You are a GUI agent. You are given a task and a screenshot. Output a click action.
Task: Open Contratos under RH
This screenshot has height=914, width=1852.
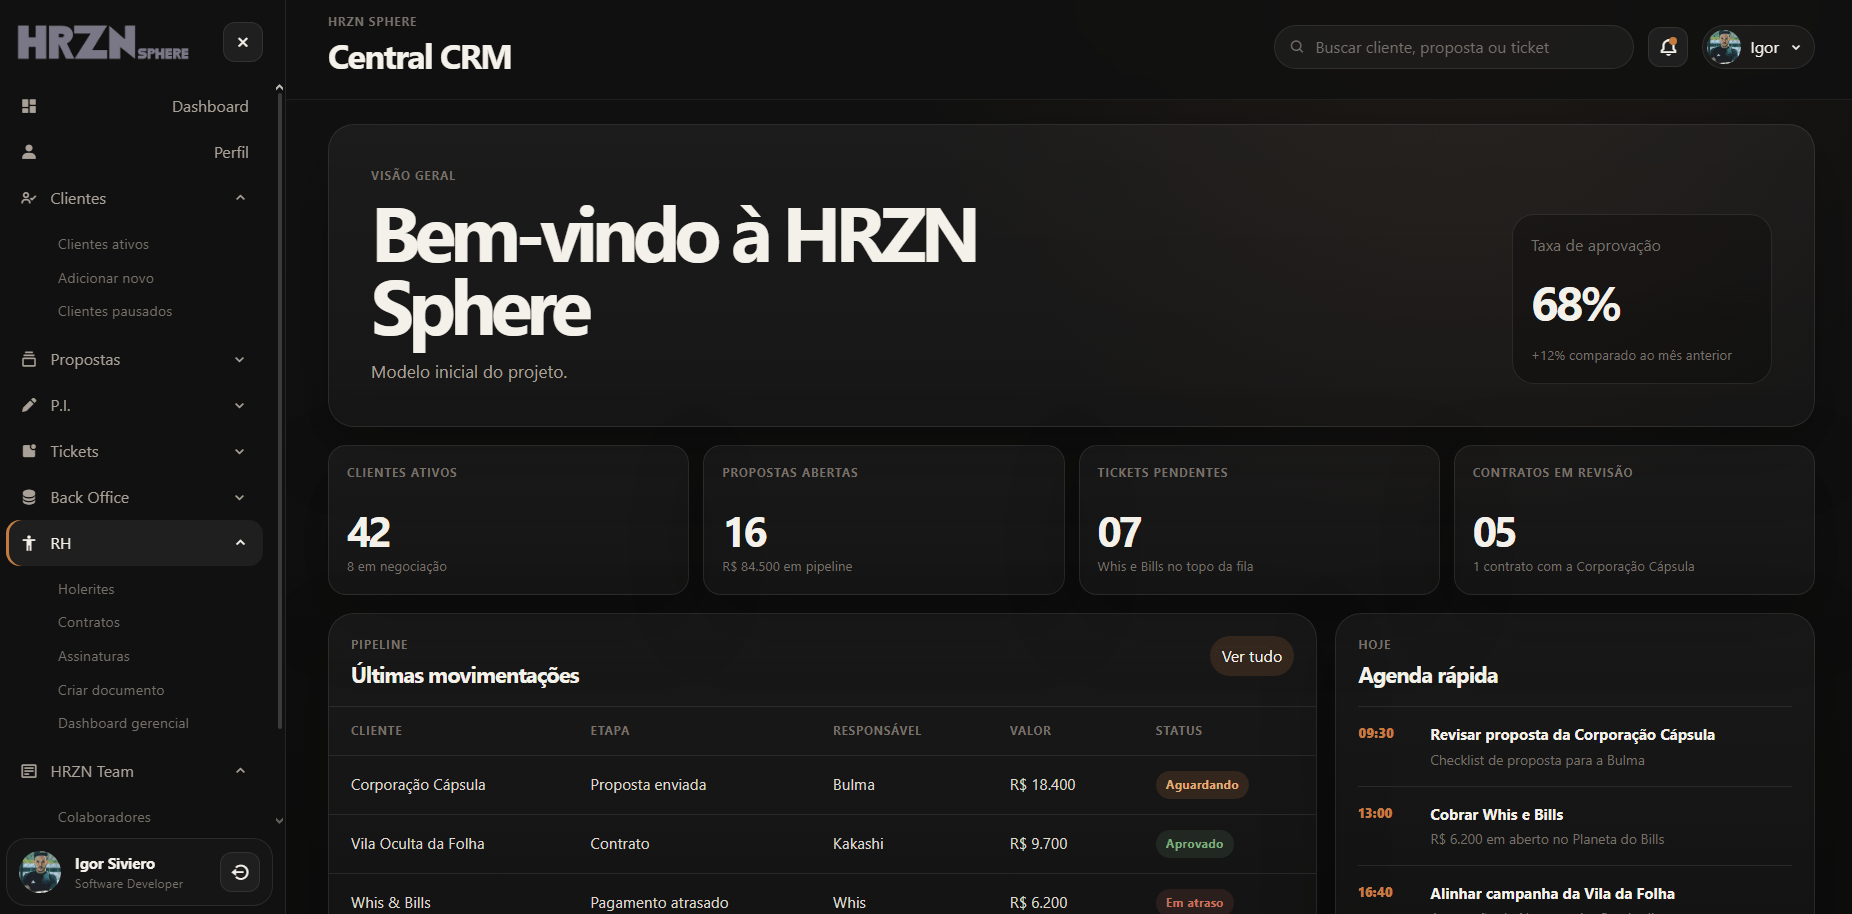(89, 622)
